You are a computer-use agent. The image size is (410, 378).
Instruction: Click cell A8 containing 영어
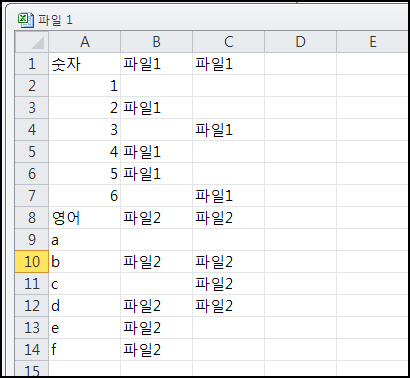click(x=85, y=218)
